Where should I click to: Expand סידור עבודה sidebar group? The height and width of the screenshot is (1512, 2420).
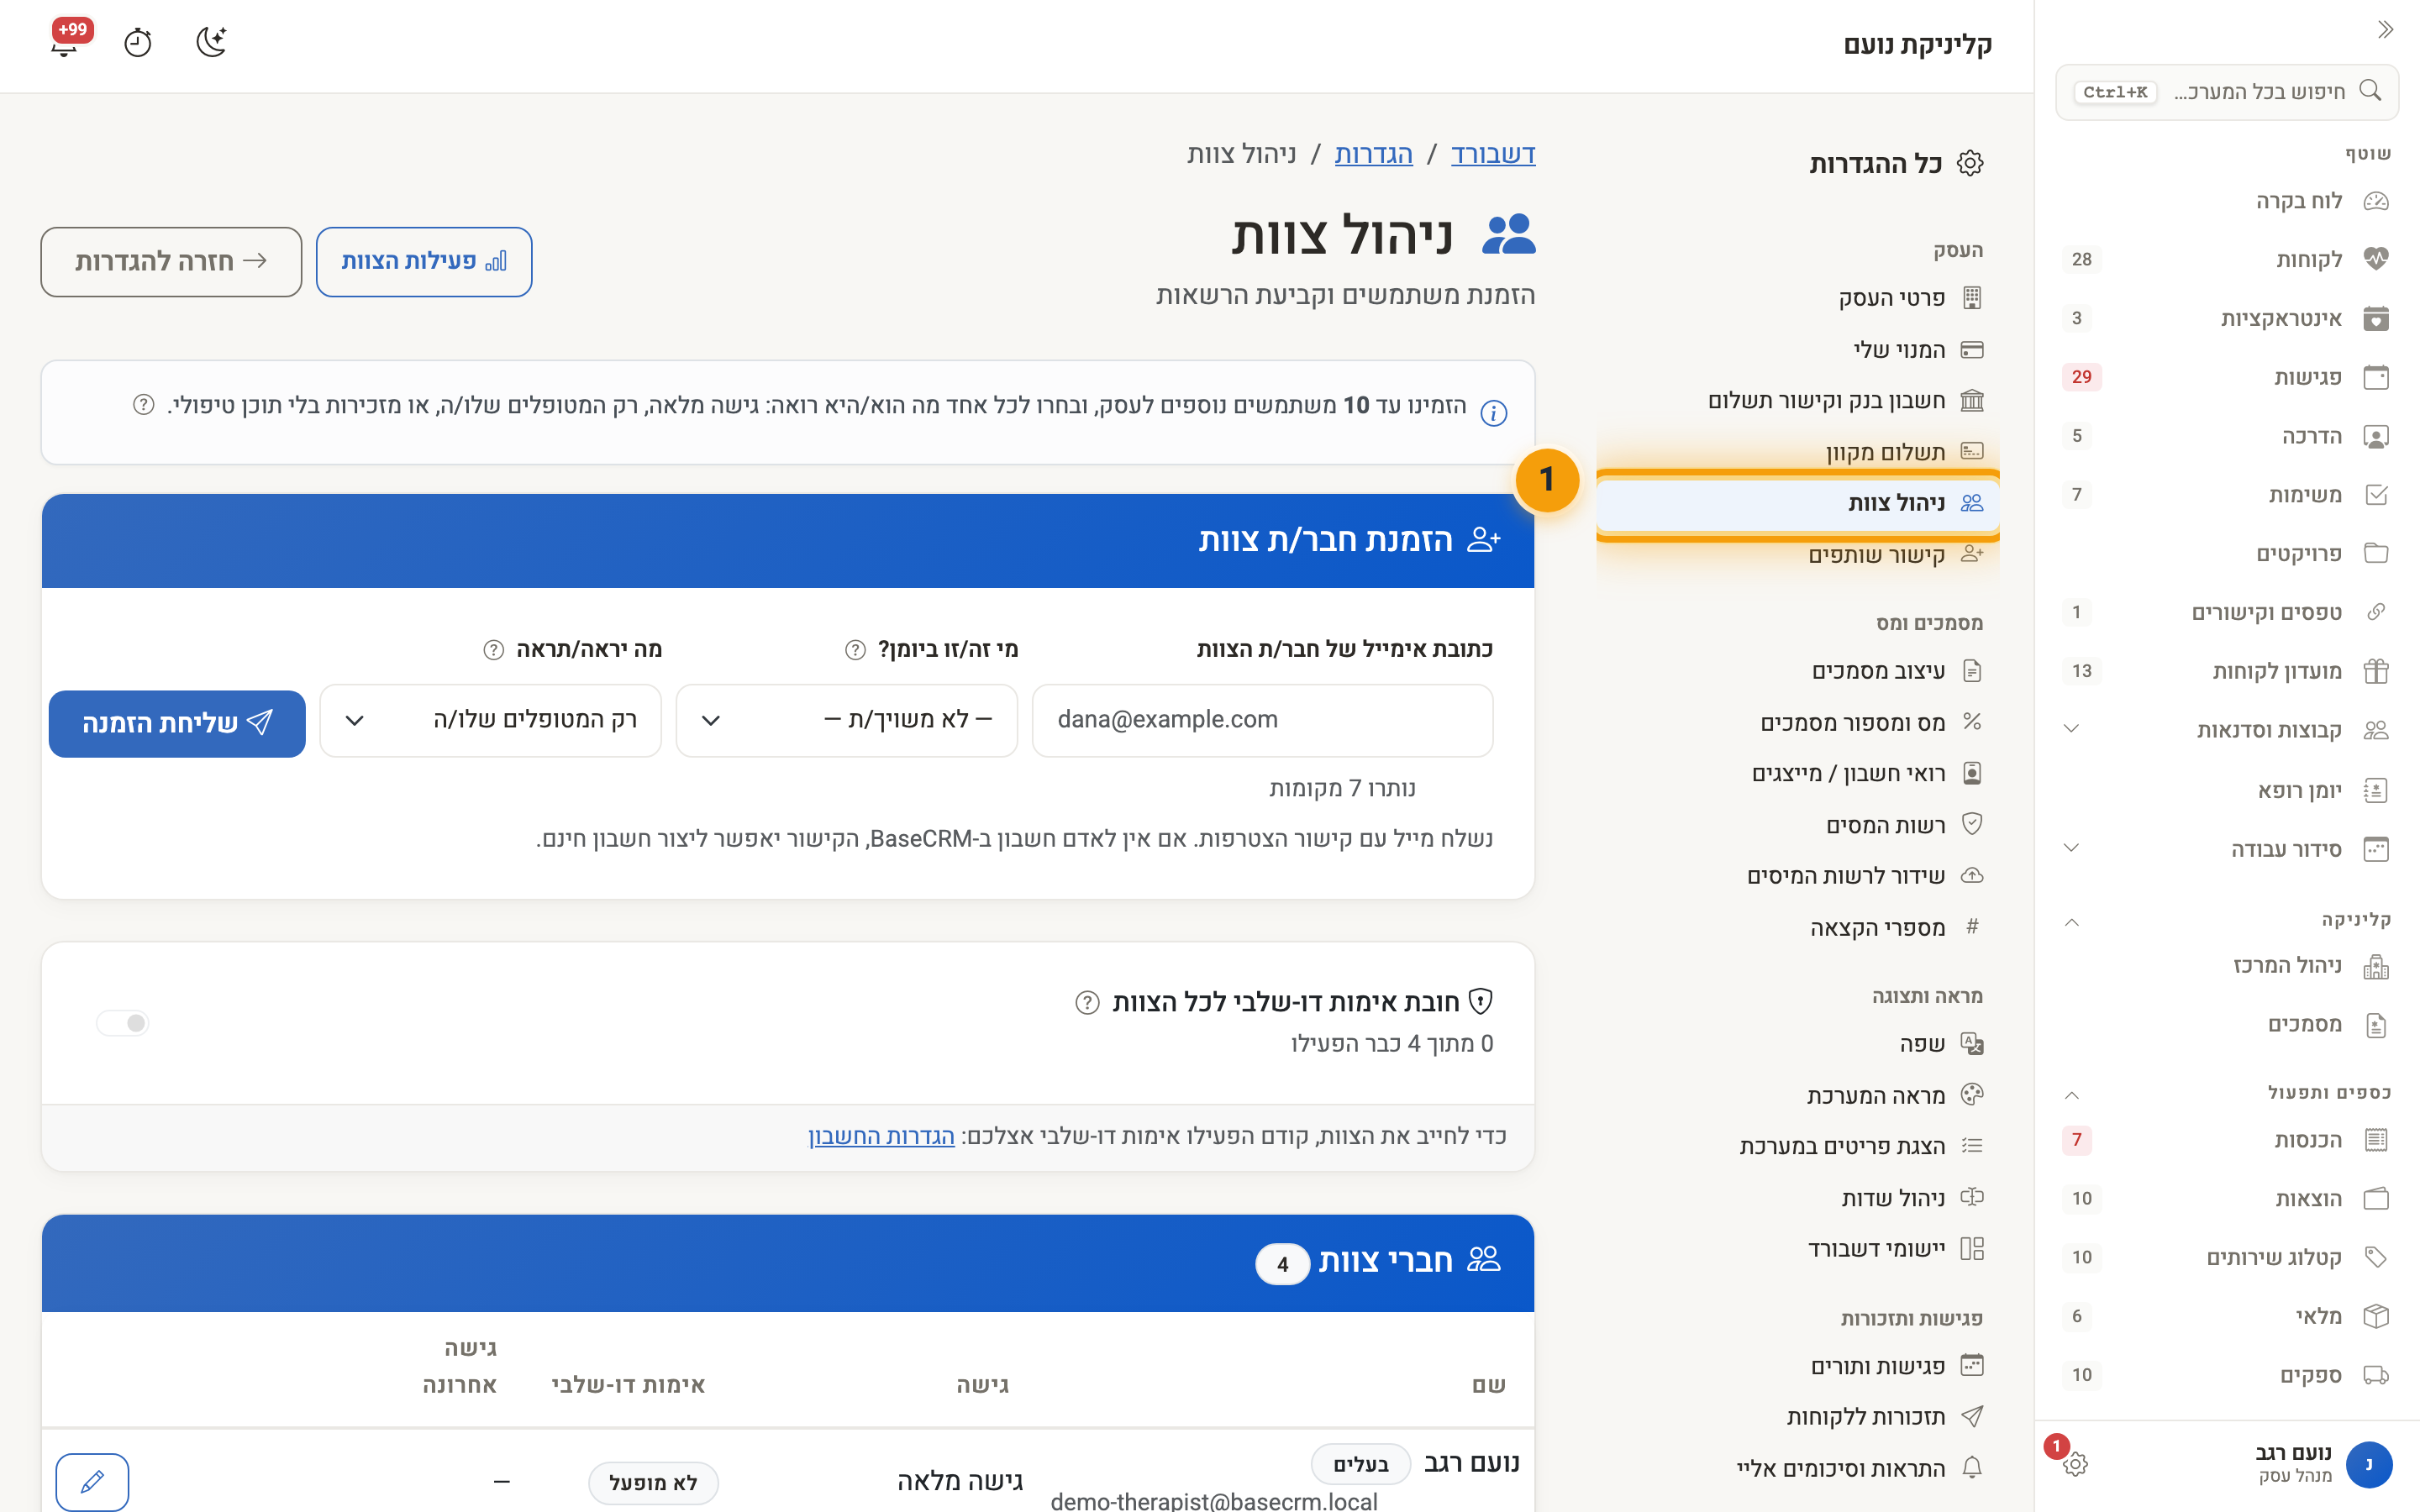pos(2226,849)
